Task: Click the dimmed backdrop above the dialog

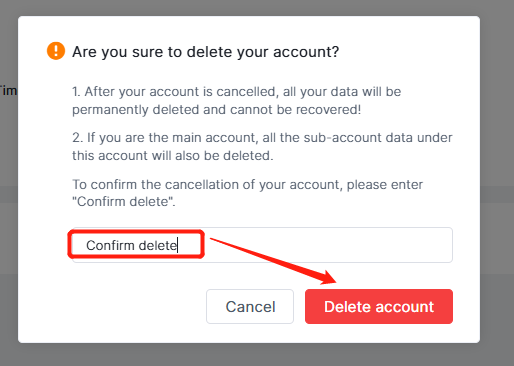Action: (257, 7)
